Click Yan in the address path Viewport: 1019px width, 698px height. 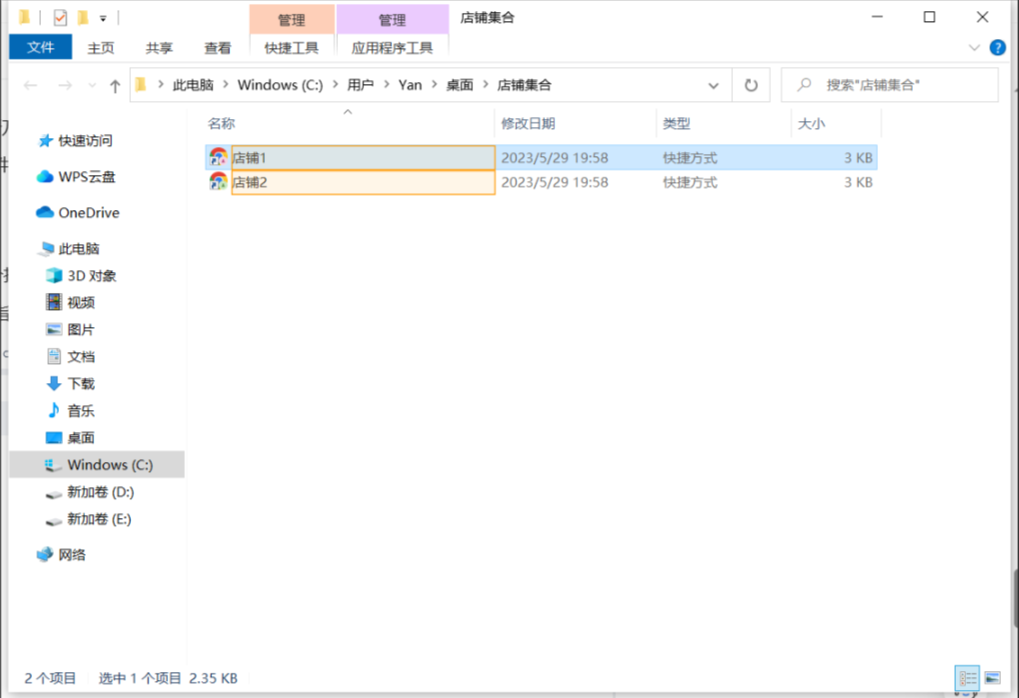[410, 85]
